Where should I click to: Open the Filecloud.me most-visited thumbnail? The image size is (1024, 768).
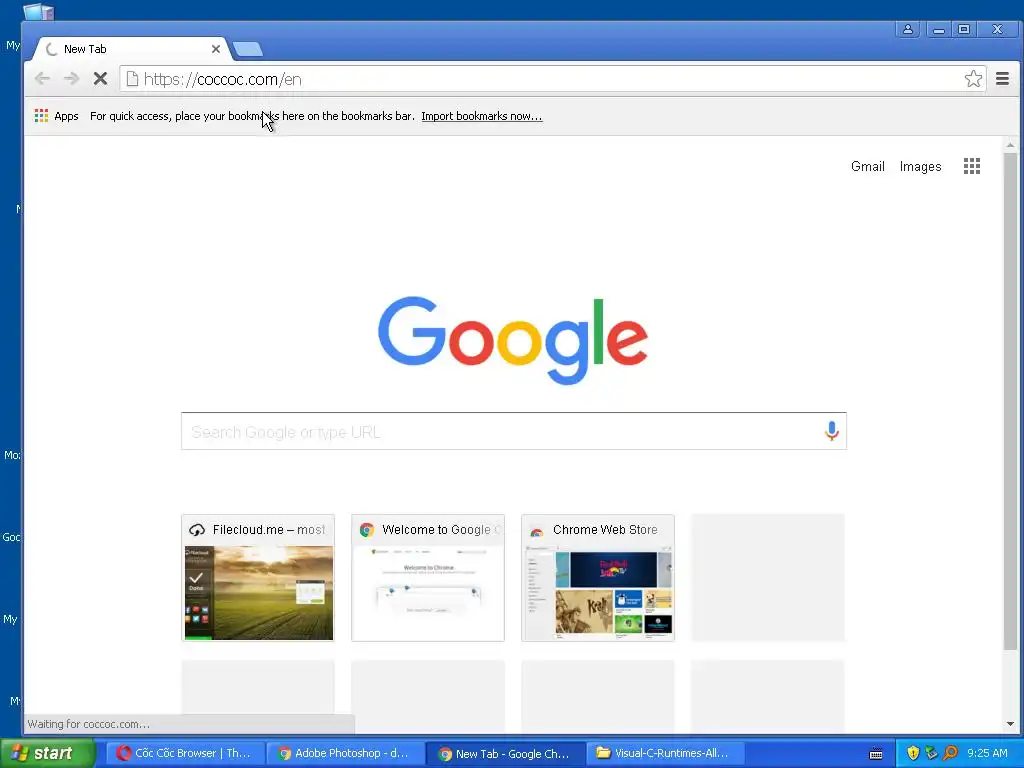tap(258, 578)
